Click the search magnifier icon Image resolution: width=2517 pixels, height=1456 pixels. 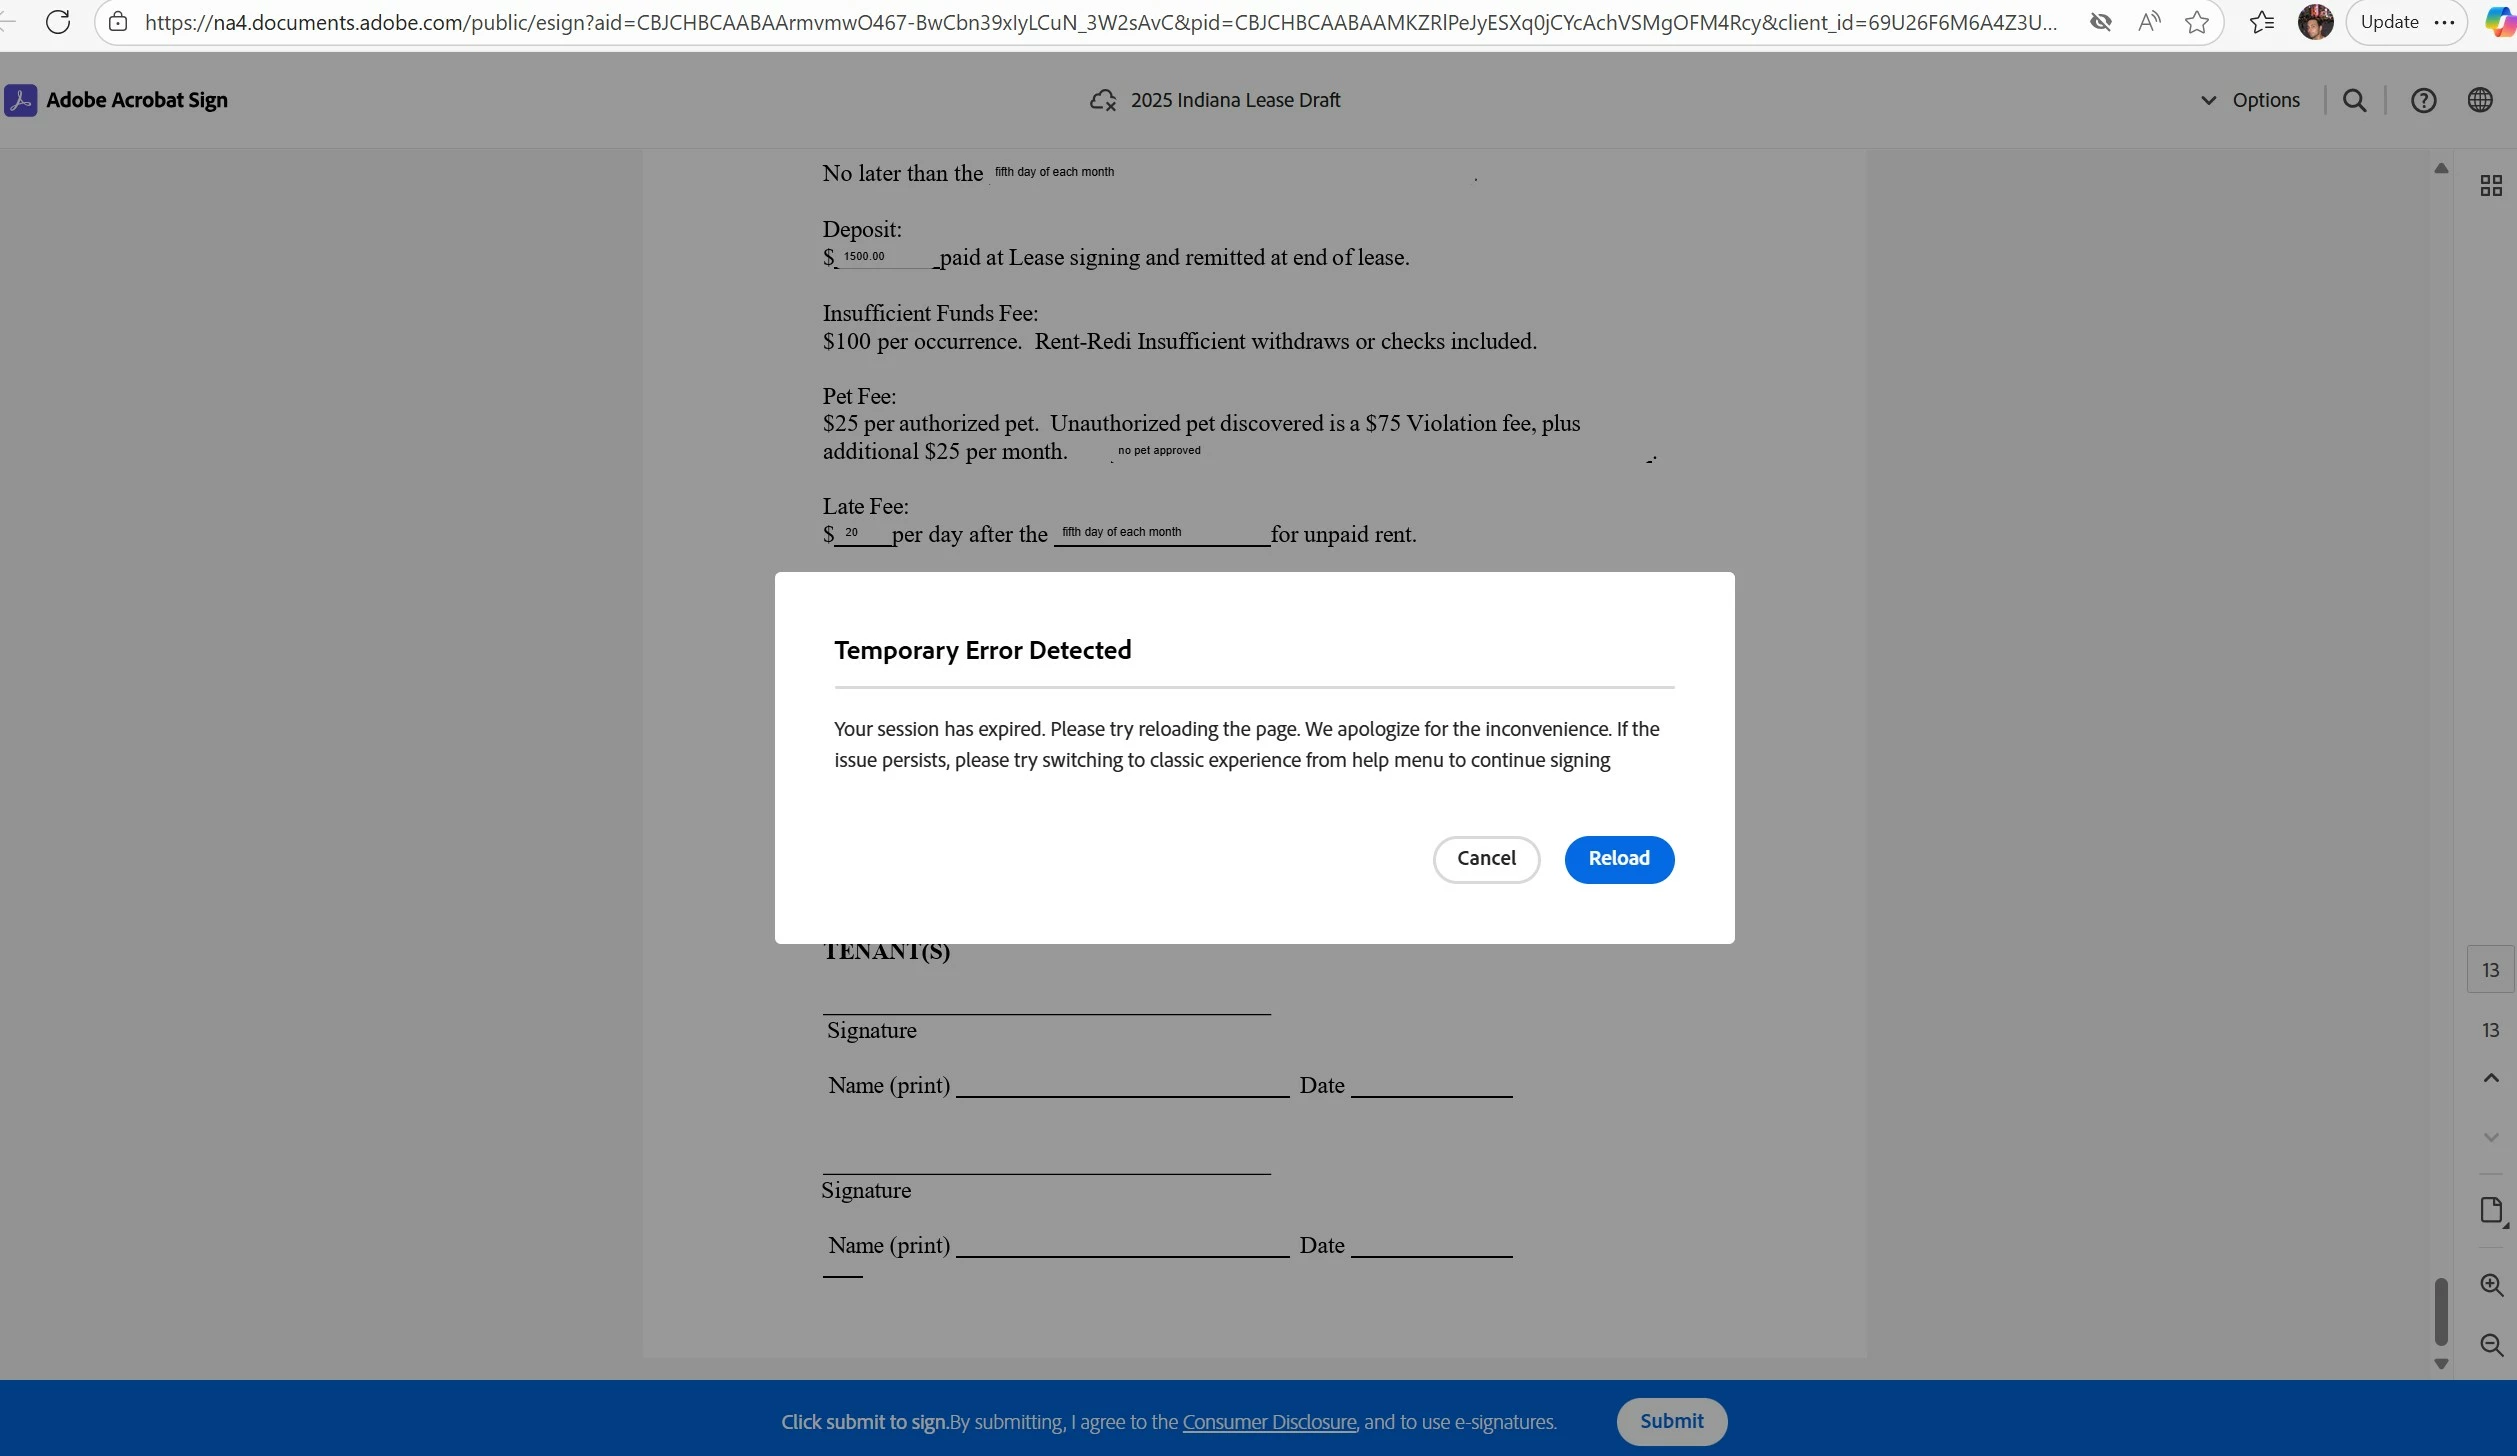2354,100
